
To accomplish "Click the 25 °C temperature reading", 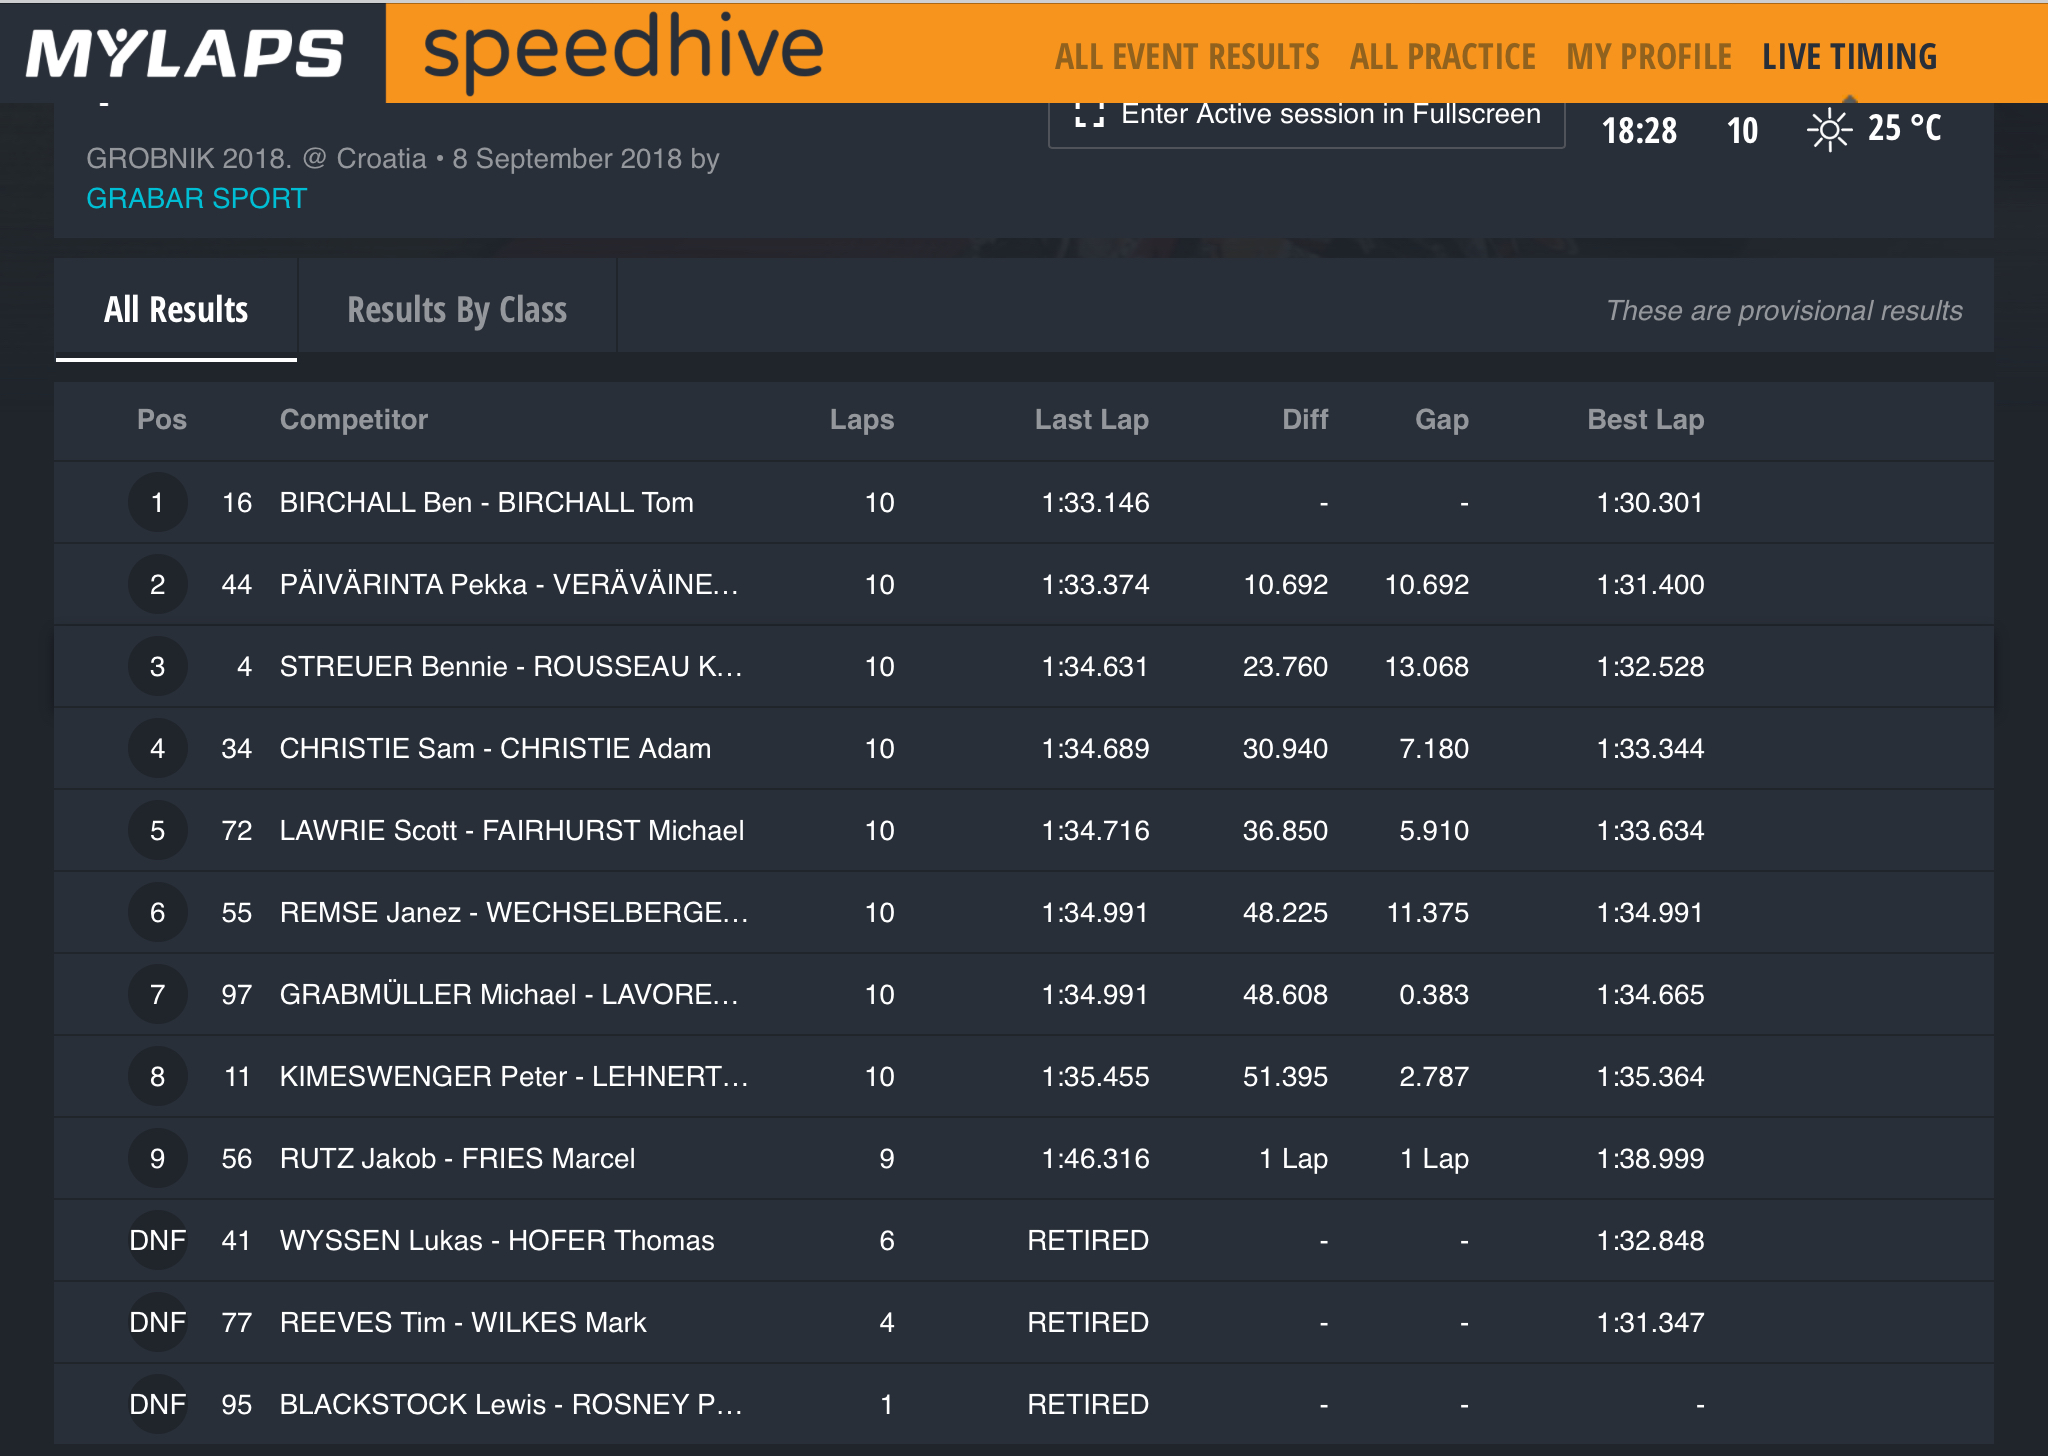I will [x=1904, y=128].
